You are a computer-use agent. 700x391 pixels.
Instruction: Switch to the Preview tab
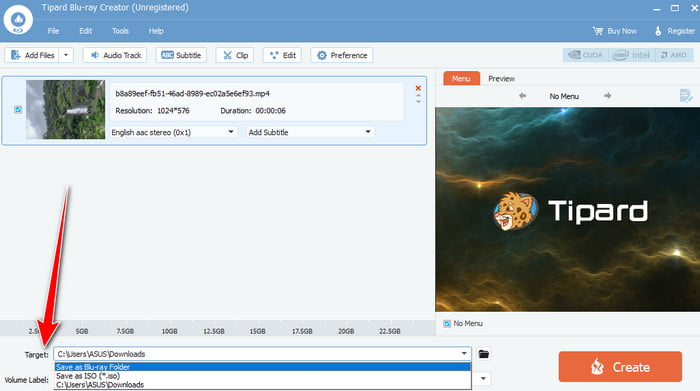(x=501, y=79)
